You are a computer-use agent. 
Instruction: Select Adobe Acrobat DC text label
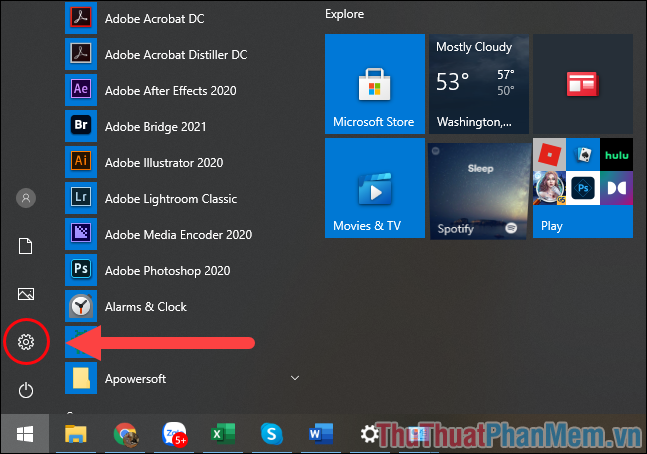tap(154, 19)
